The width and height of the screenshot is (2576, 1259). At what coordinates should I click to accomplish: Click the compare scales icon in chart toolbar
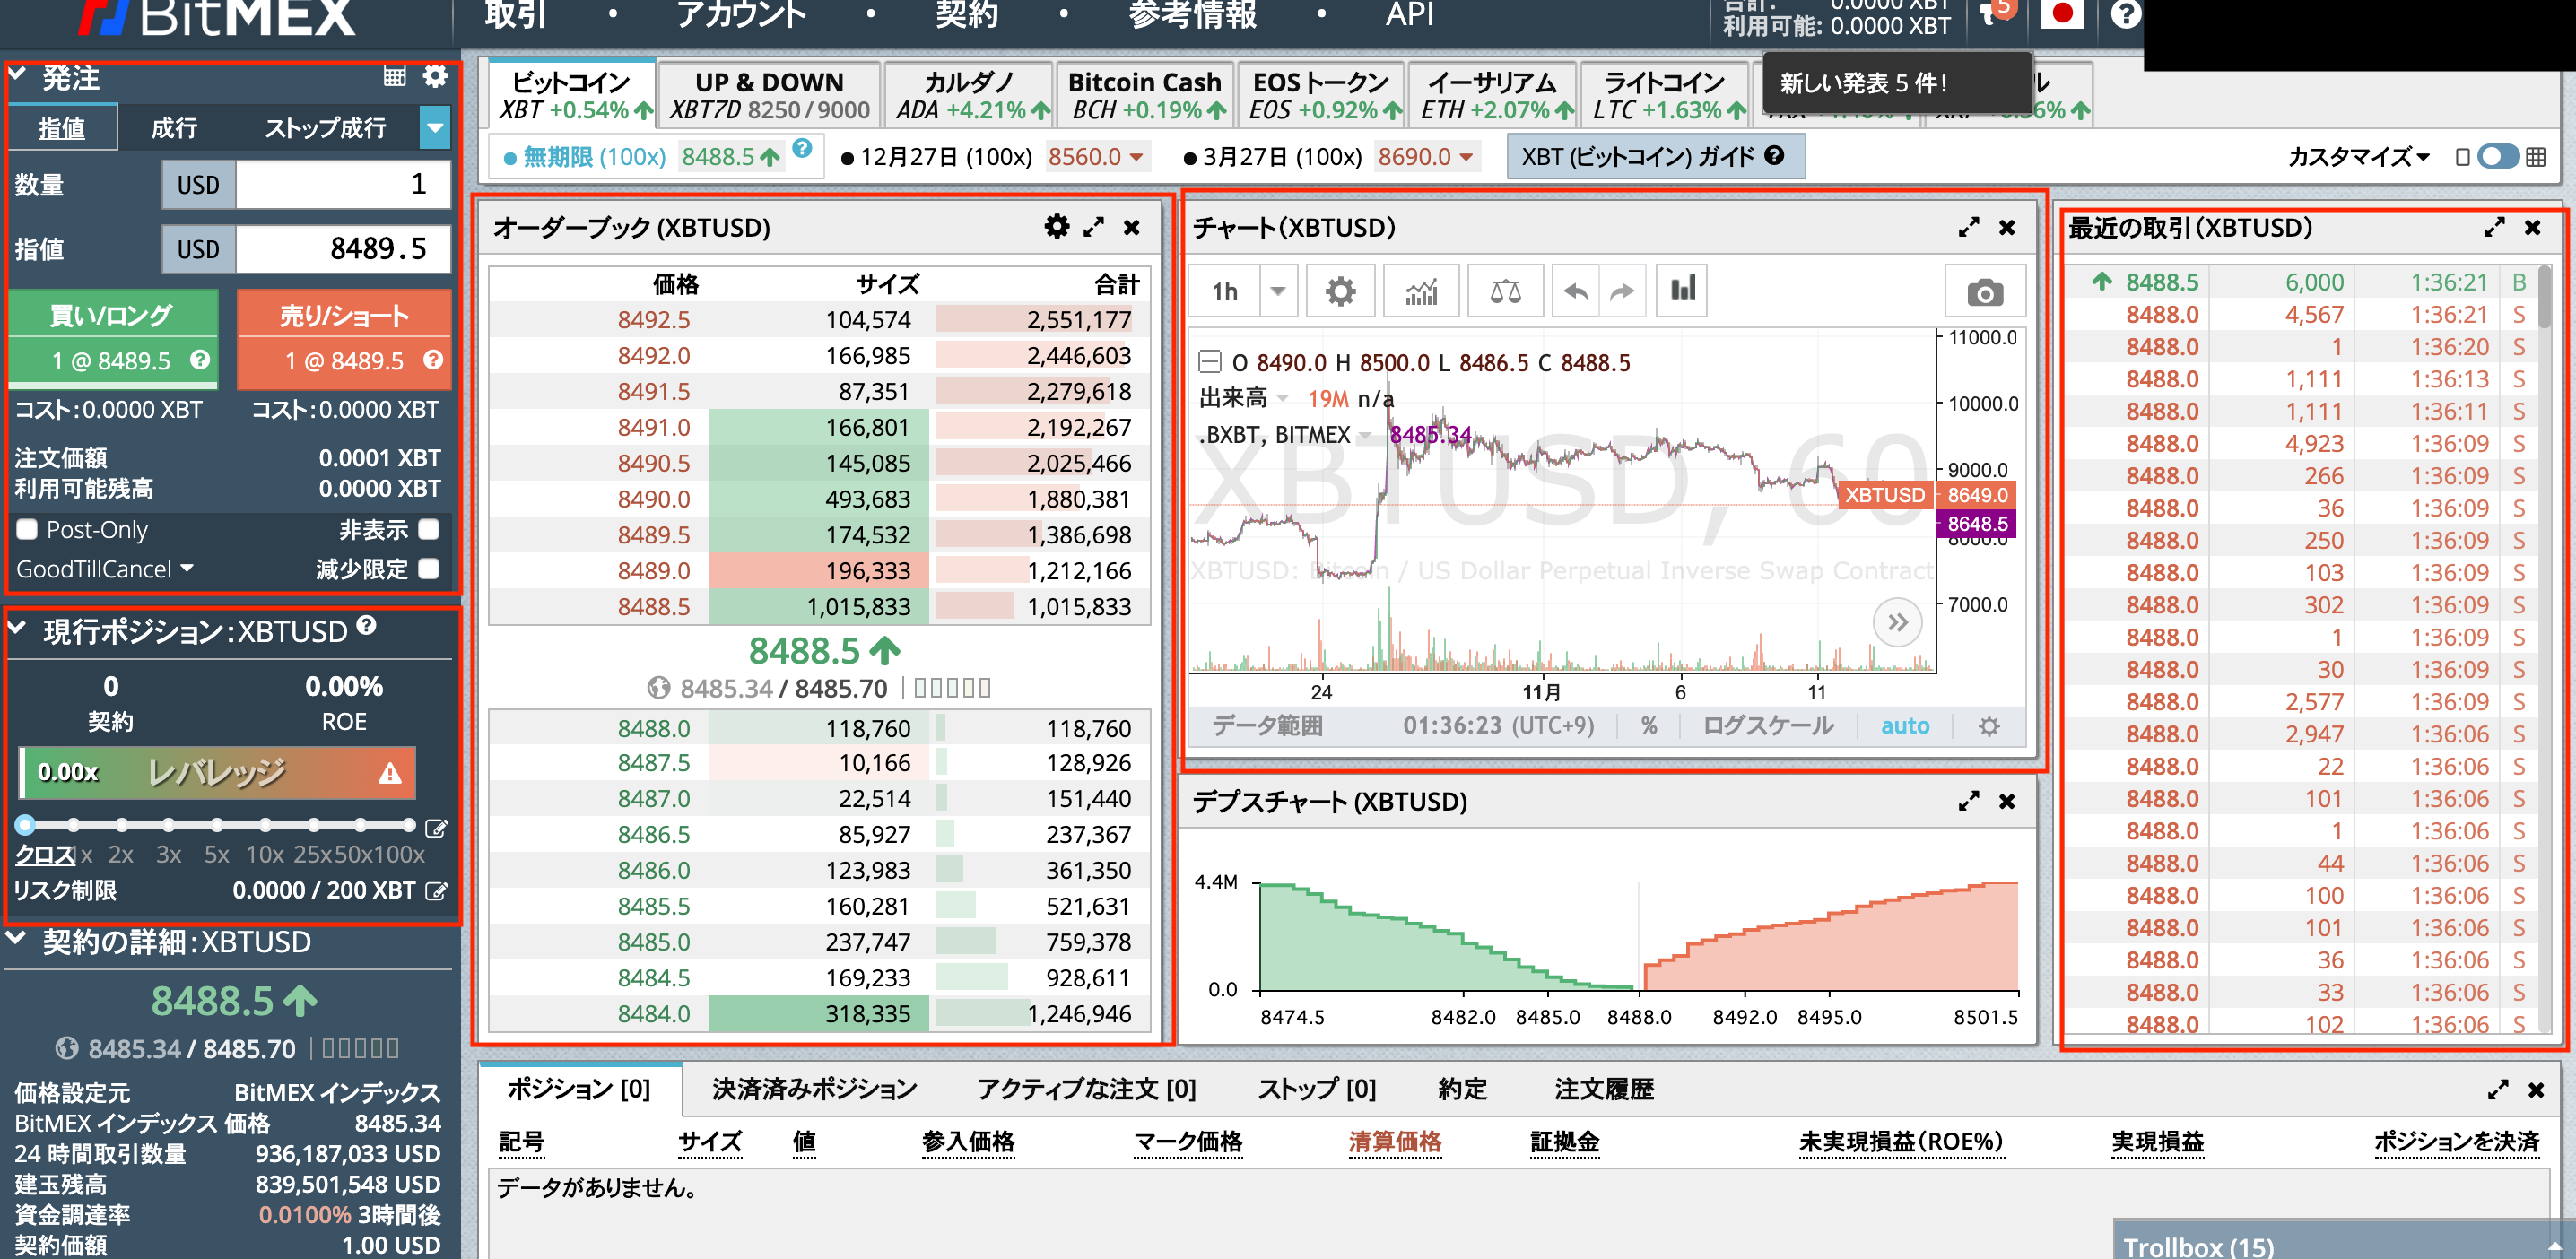click(x=1505, y=291)
